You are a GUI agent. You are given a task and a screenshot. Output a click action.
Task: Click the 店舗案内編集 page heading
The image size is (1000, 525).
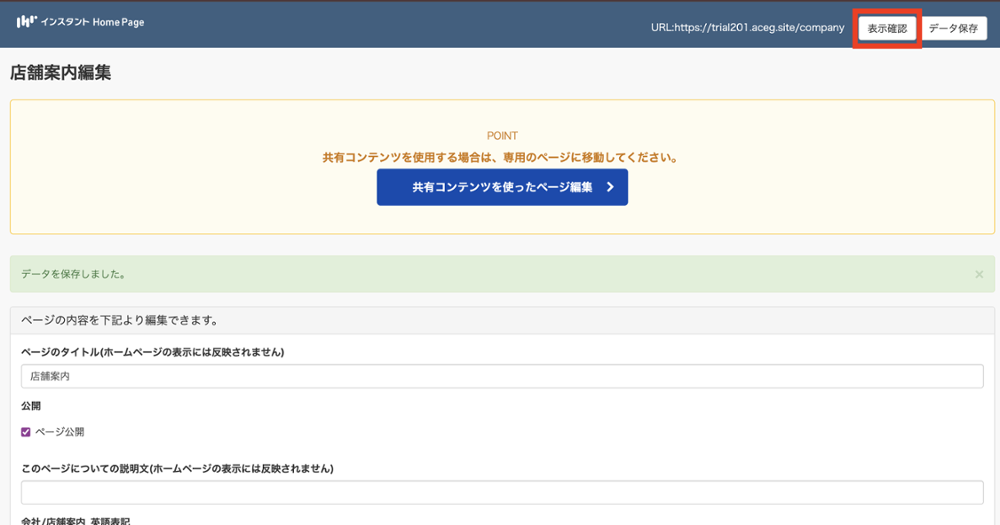60,73
